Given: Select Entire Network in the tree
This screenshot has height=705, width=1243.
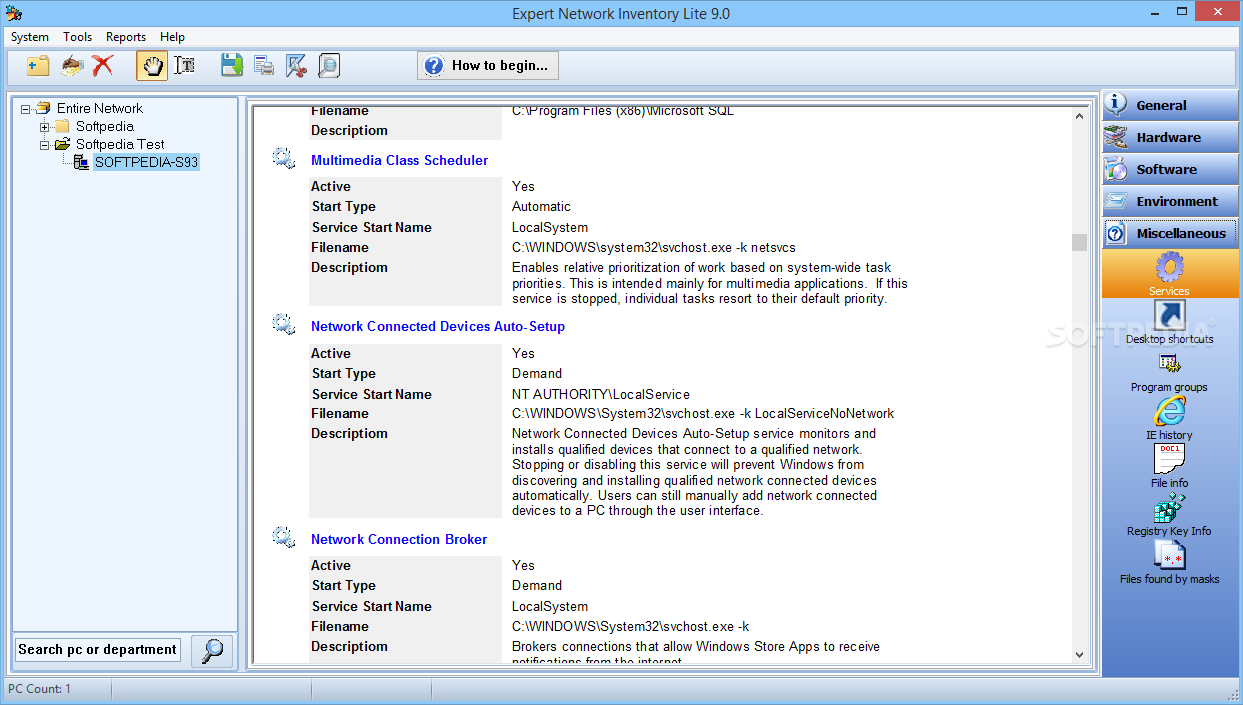Looking at the screenshot, I should click(99, 108).
